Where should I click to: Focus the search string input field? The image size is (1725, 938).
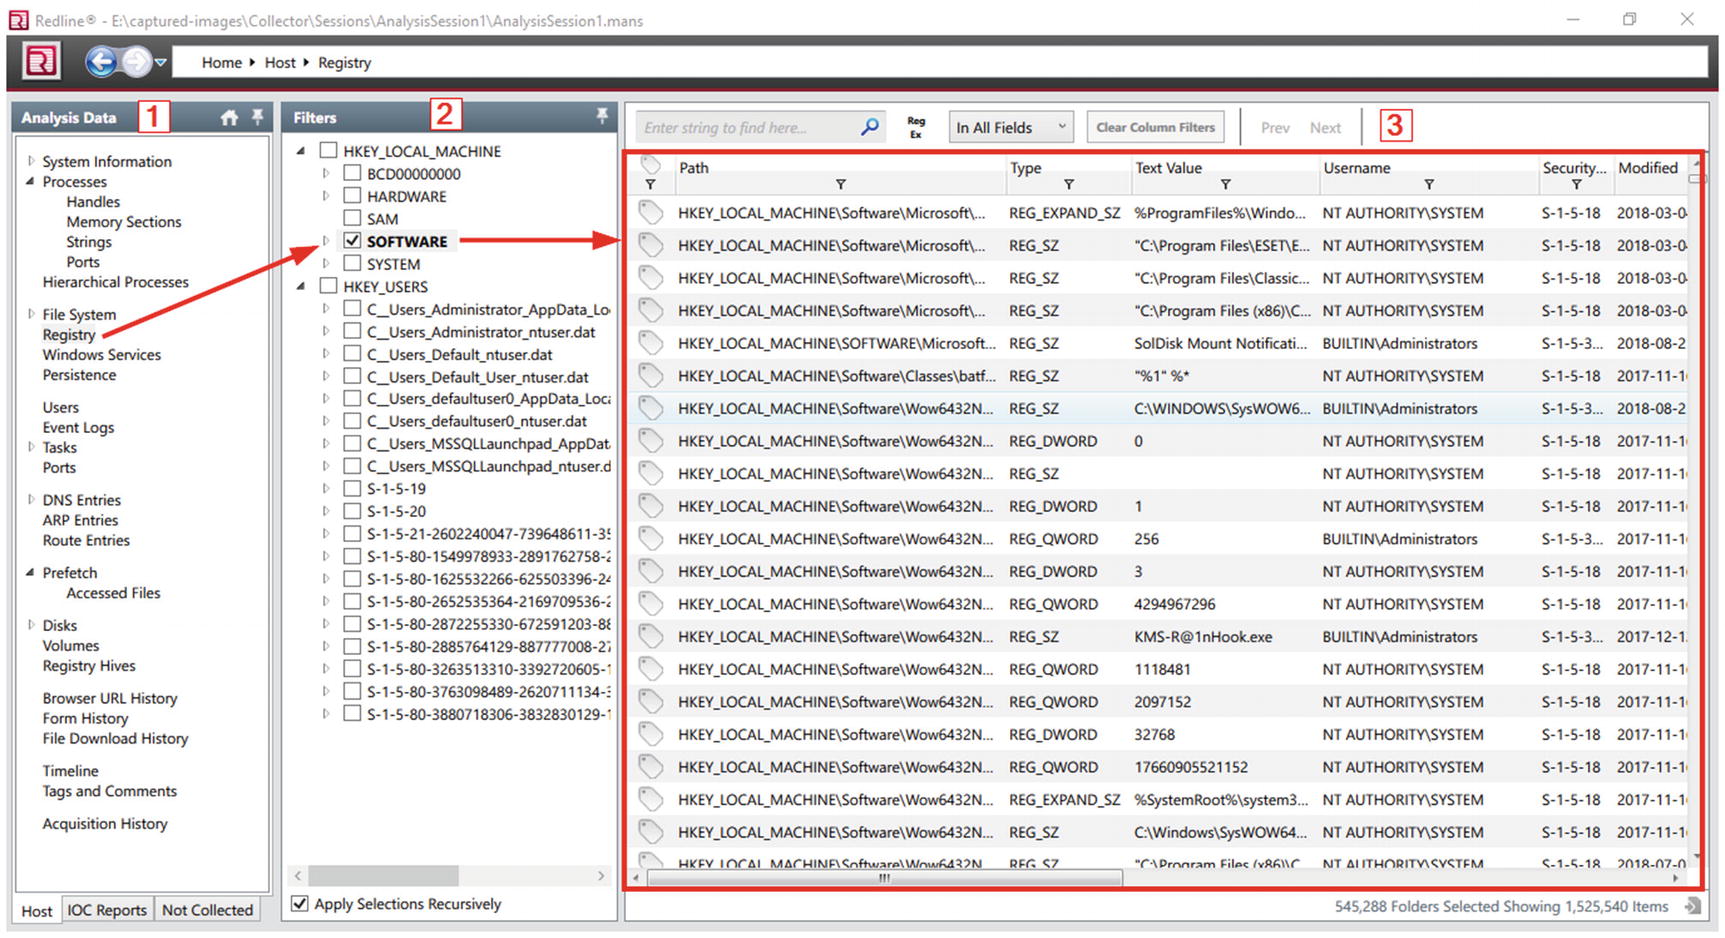749,127
